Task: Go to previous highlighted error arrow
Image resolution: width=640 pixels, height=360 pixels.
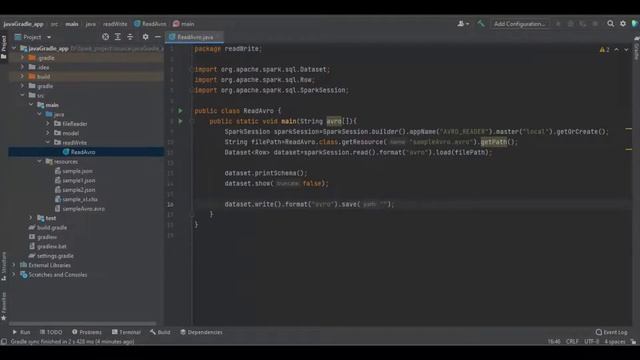Action: (x=617, y=49)
